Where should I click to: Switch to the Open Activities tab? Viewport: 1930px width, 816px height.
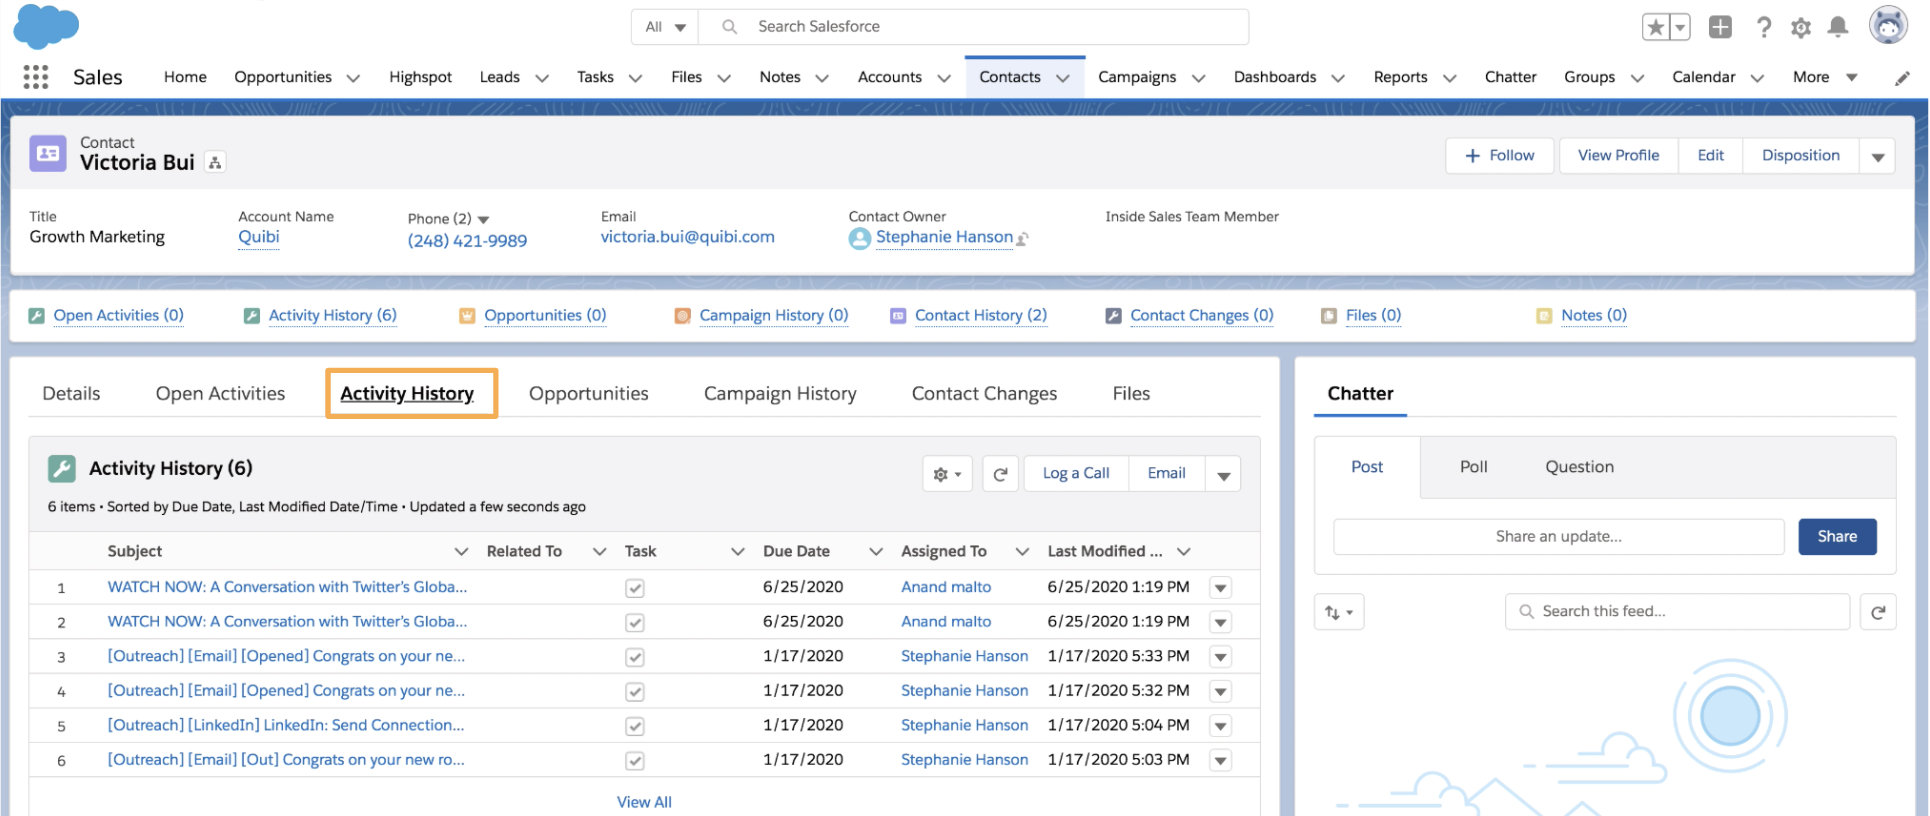pyautogui.click(x=220, y=394)
